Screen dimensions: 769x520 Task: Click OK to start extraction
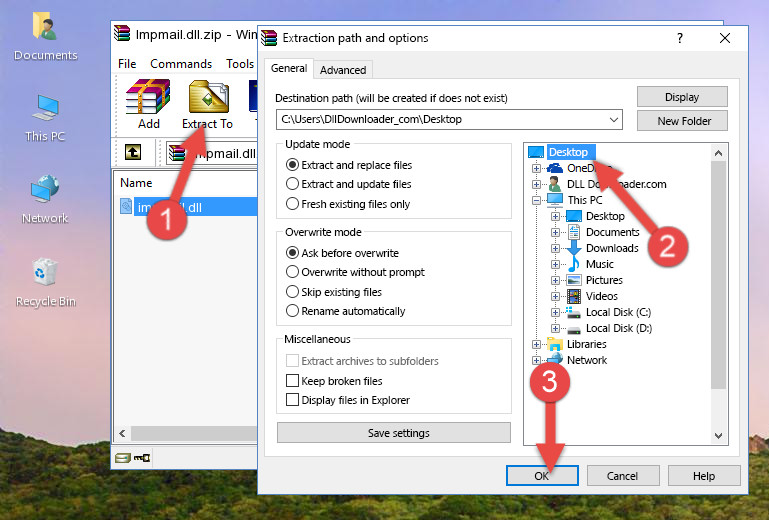click(x=542, y=475)
